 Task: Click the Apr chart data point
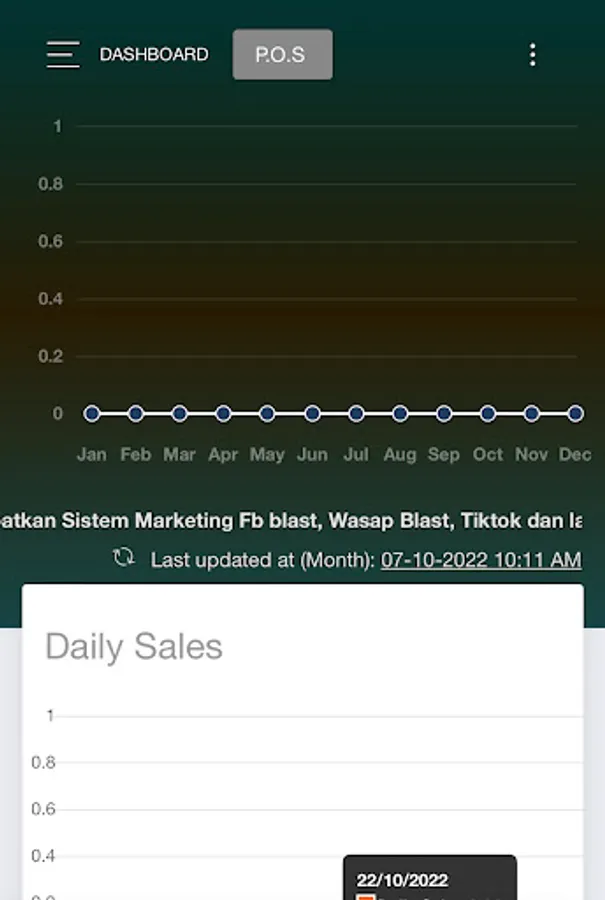pyautogui.click(x=223, y=413)
